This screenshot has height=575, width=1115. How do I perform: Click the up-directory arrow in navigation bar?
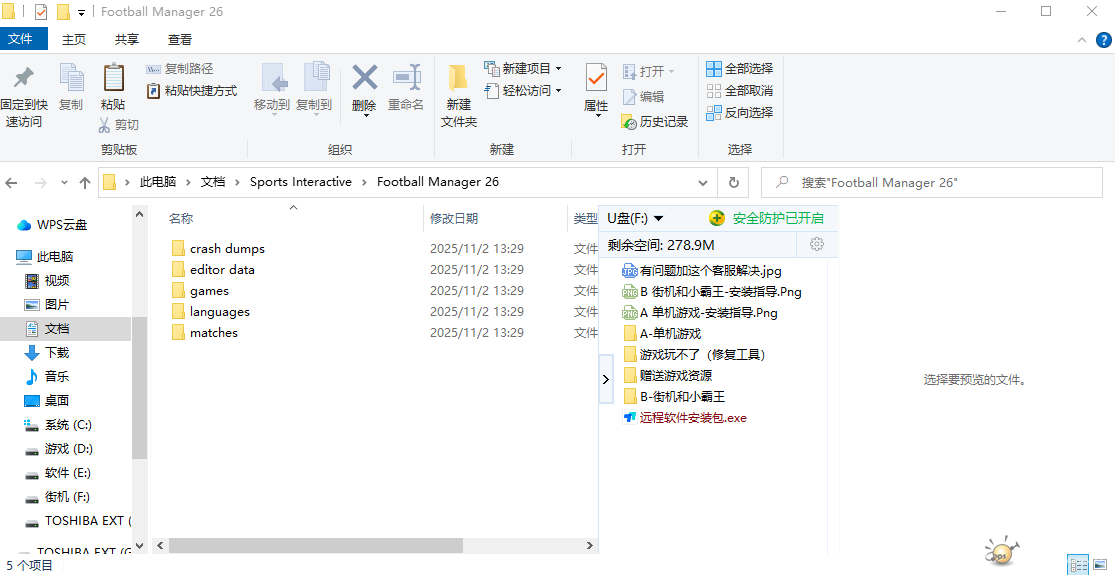tap(85, 183)
